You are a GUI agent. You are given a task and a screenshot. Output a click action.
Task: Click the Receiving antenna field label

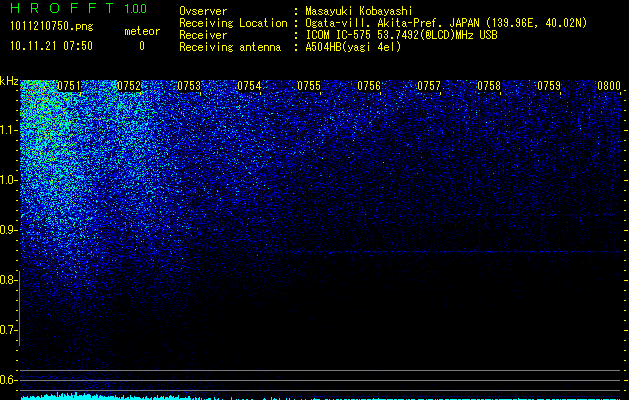[x=230, y=47]
